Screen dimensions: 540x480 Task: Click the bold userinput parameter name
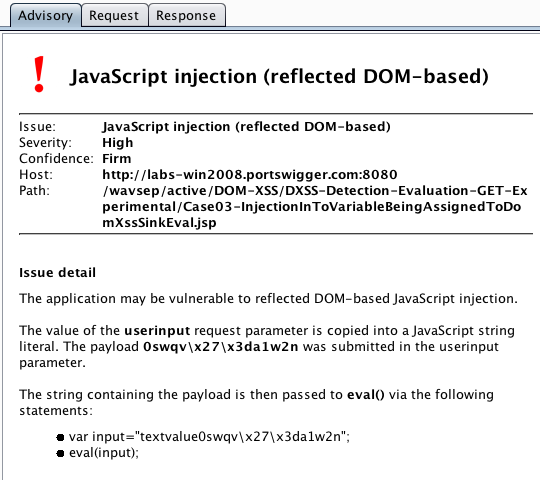[x=157, y=331]
